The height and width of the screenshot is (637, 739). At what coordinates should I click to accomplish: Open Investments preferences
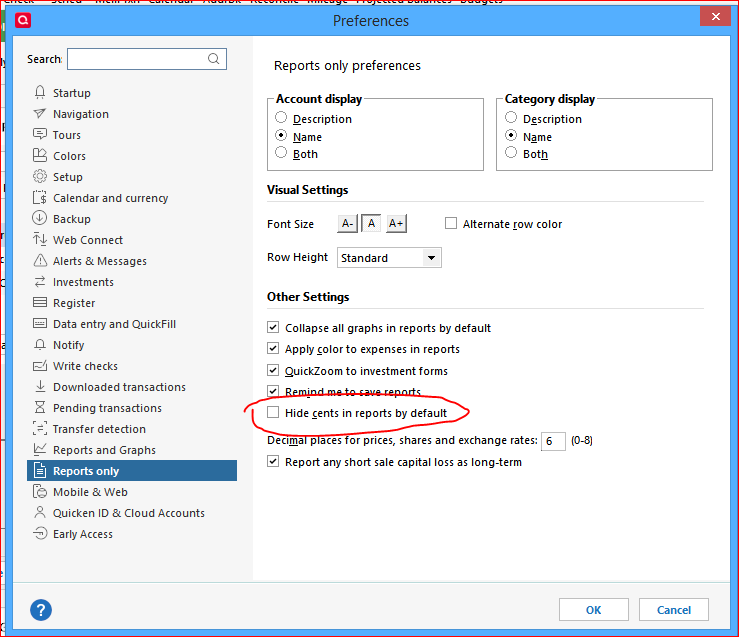pyautogui.click(x=83, y=282)
